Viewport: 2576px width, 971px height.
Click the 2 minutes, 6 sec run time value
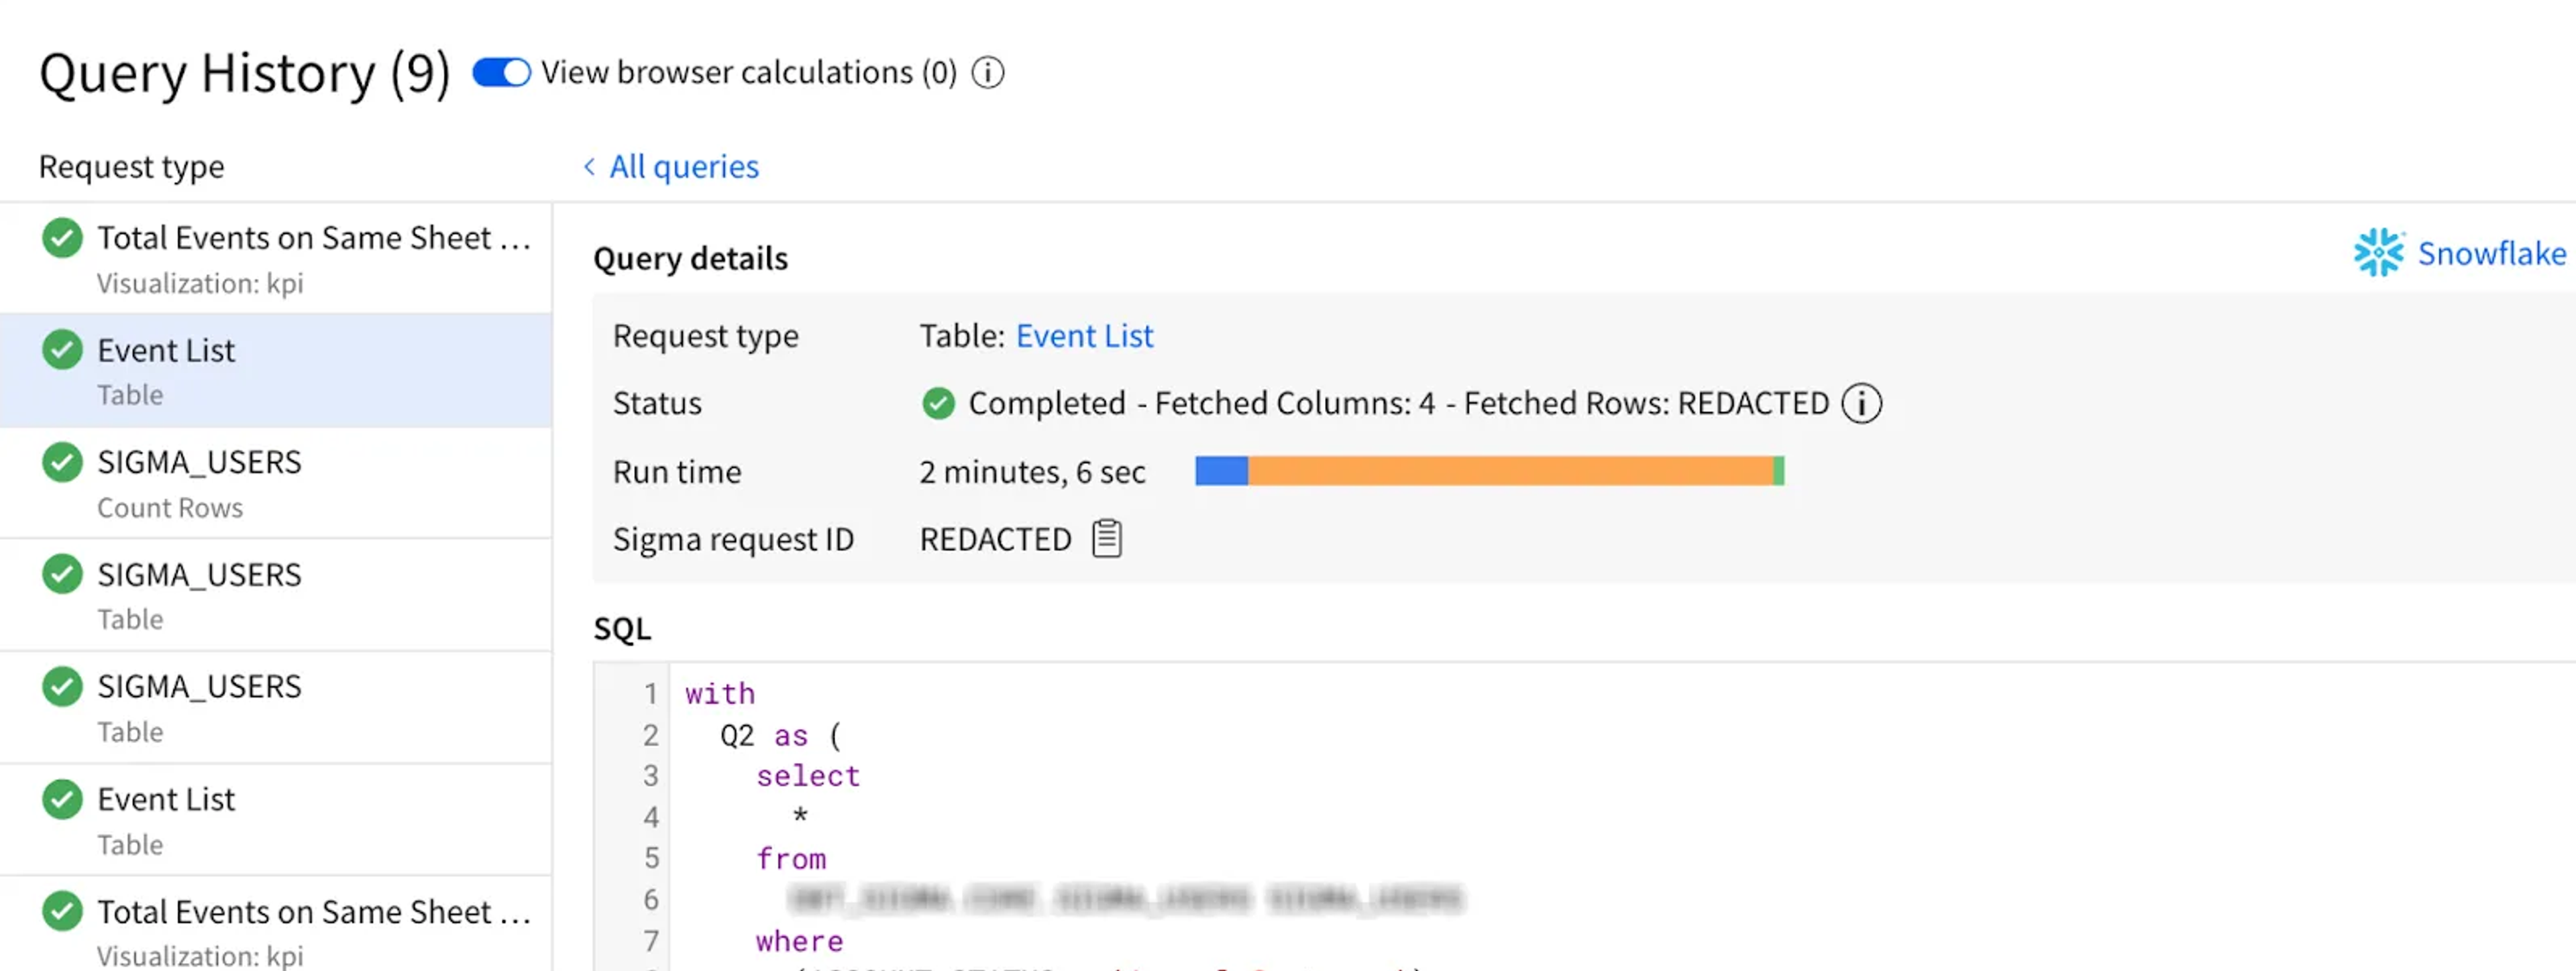1032,472
